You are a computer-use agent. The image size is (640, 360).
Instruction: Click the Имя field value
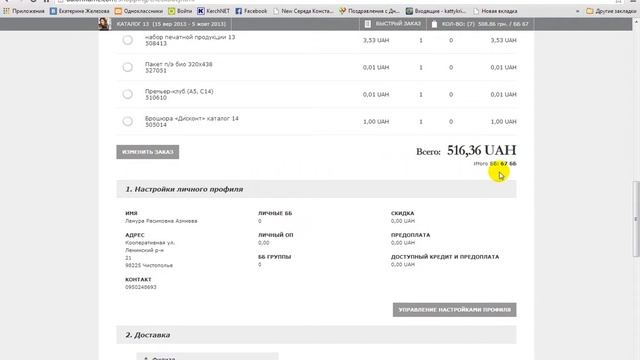[161, 221]
